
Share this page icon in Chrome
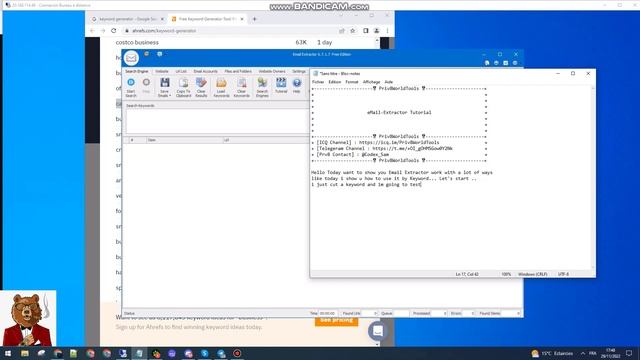pyautogui.click(x=342, y=31)
